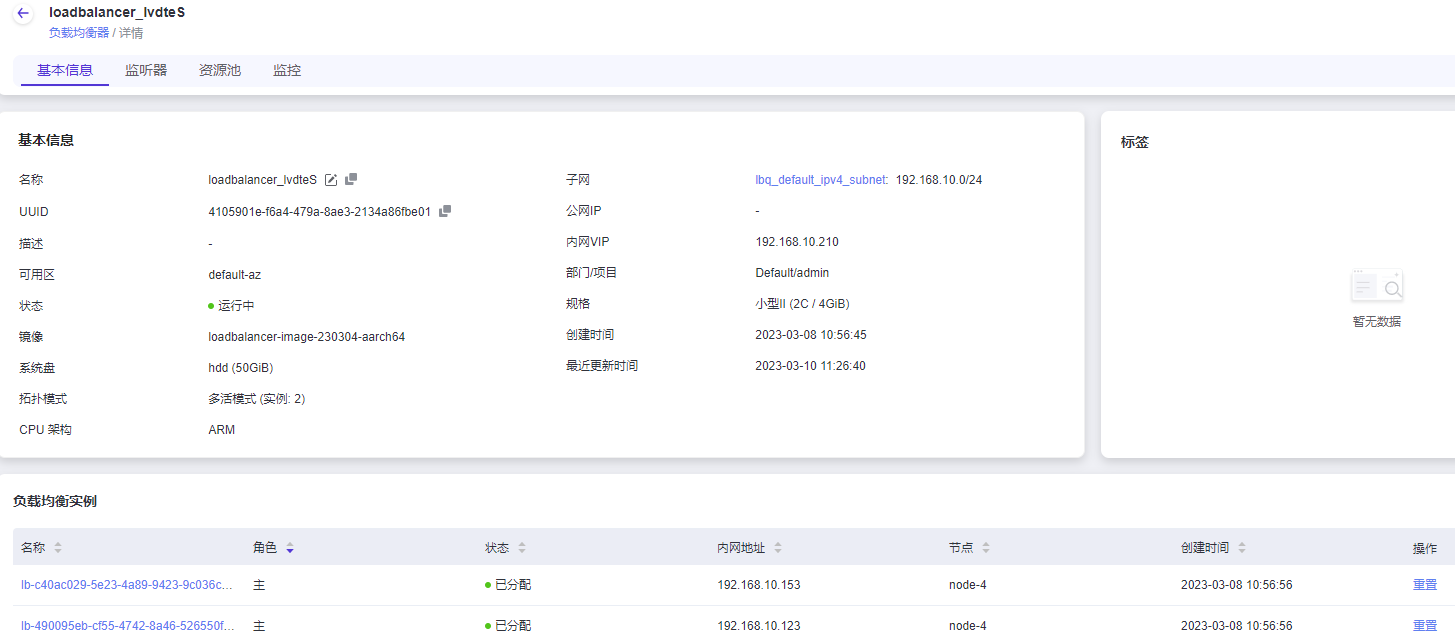The height and width of the screenshot is (644, 1455).
Task: Click 负载均衡器 breadcrumb link
Action: tap(78, 32)
